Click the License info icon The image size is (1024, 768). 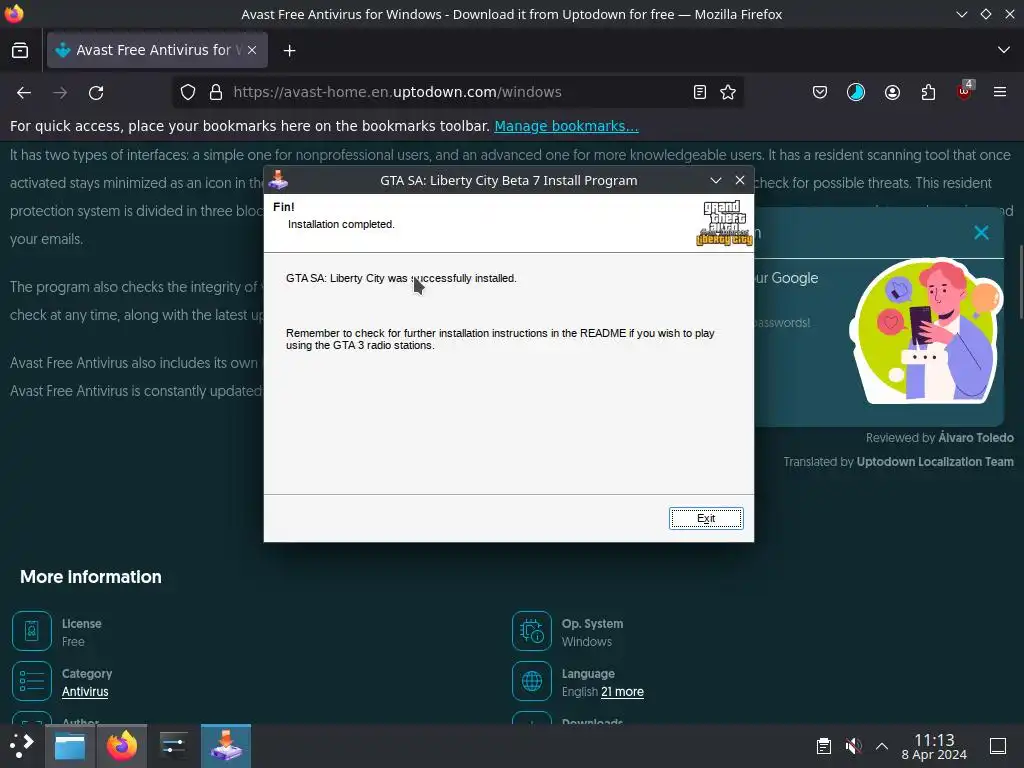(31, 631)
